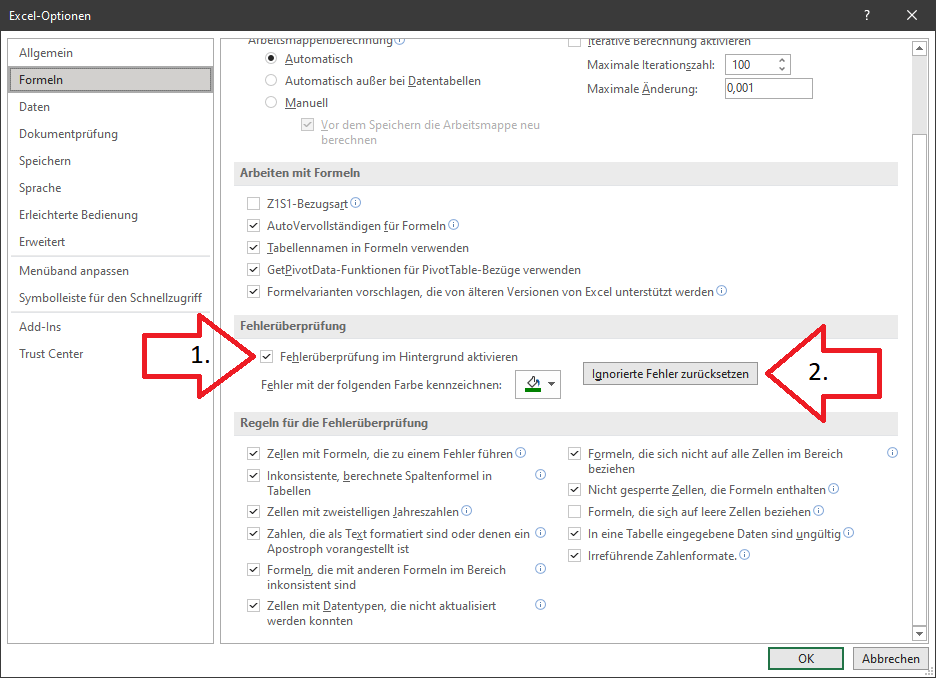
Task: Uncheck Nicht gesperrte Zellen rule
Action: point(574,490)
